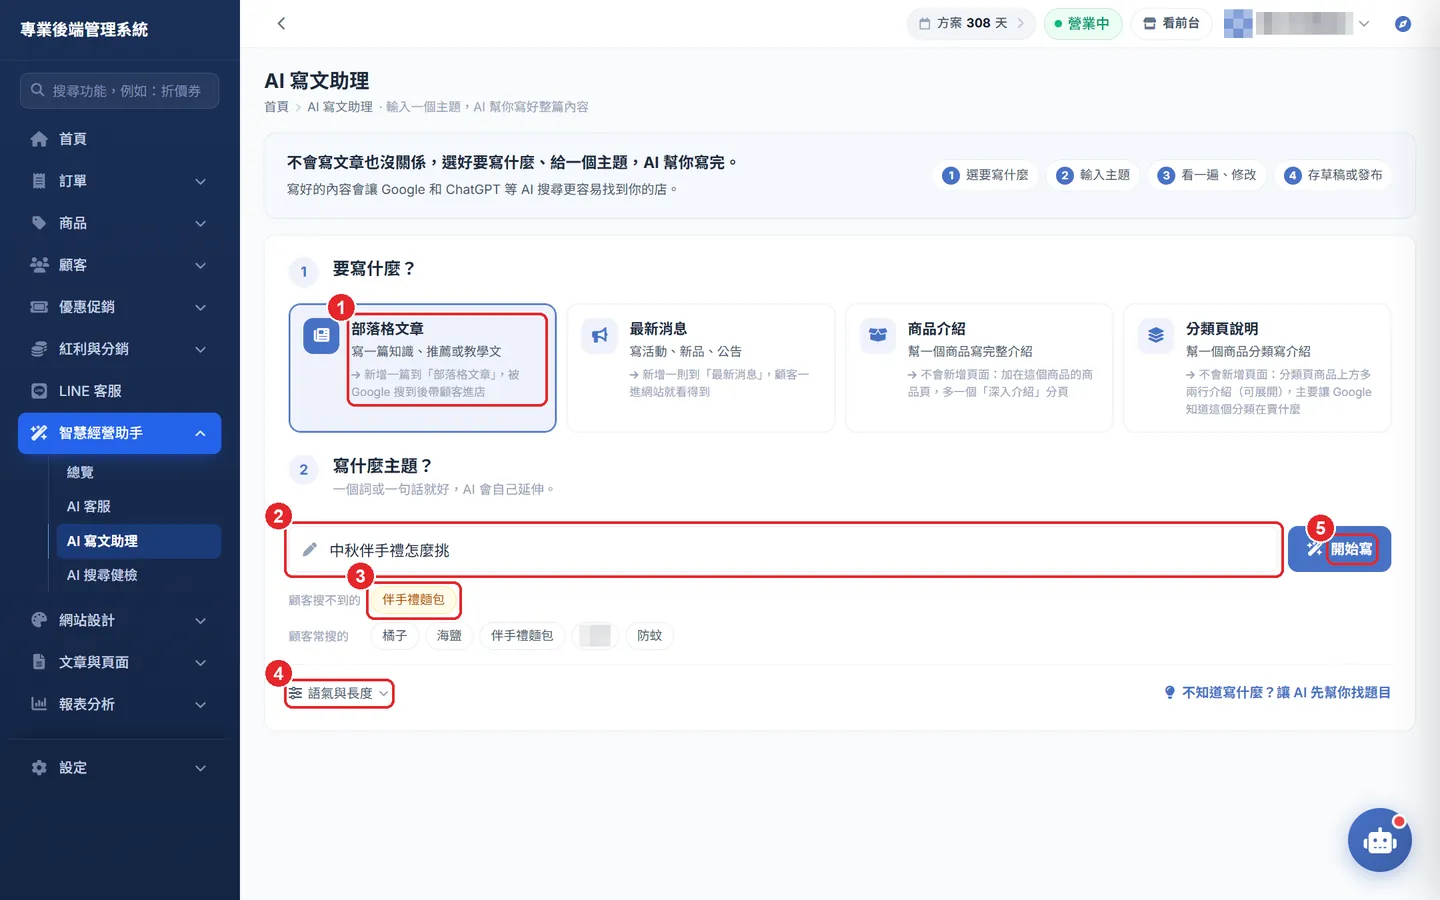The width and height of the screenshot is (1440, 900).
Task: Select the 最新消息 content type card
Action: coord(700,368)
